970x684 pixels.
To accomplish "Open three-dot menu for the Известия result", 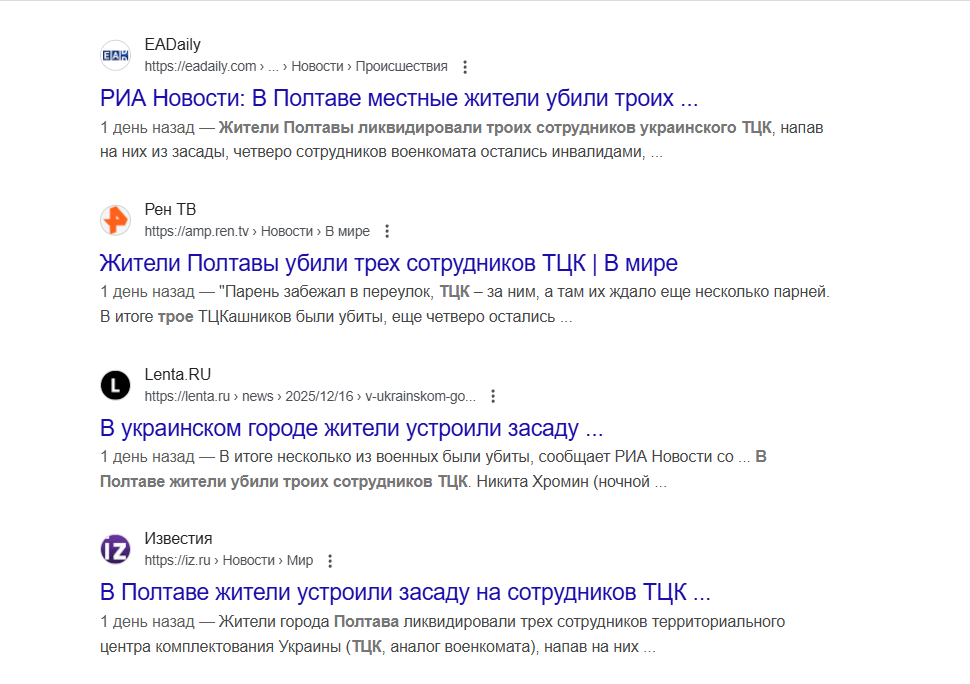I will pos(331,561).
